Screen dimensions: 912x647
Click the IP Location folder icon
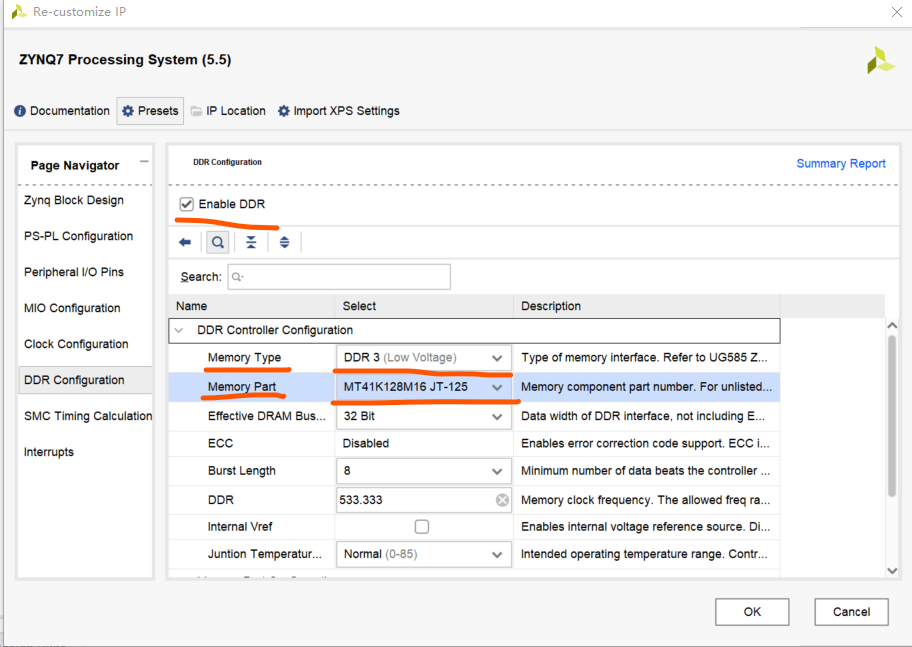point(197,111)
